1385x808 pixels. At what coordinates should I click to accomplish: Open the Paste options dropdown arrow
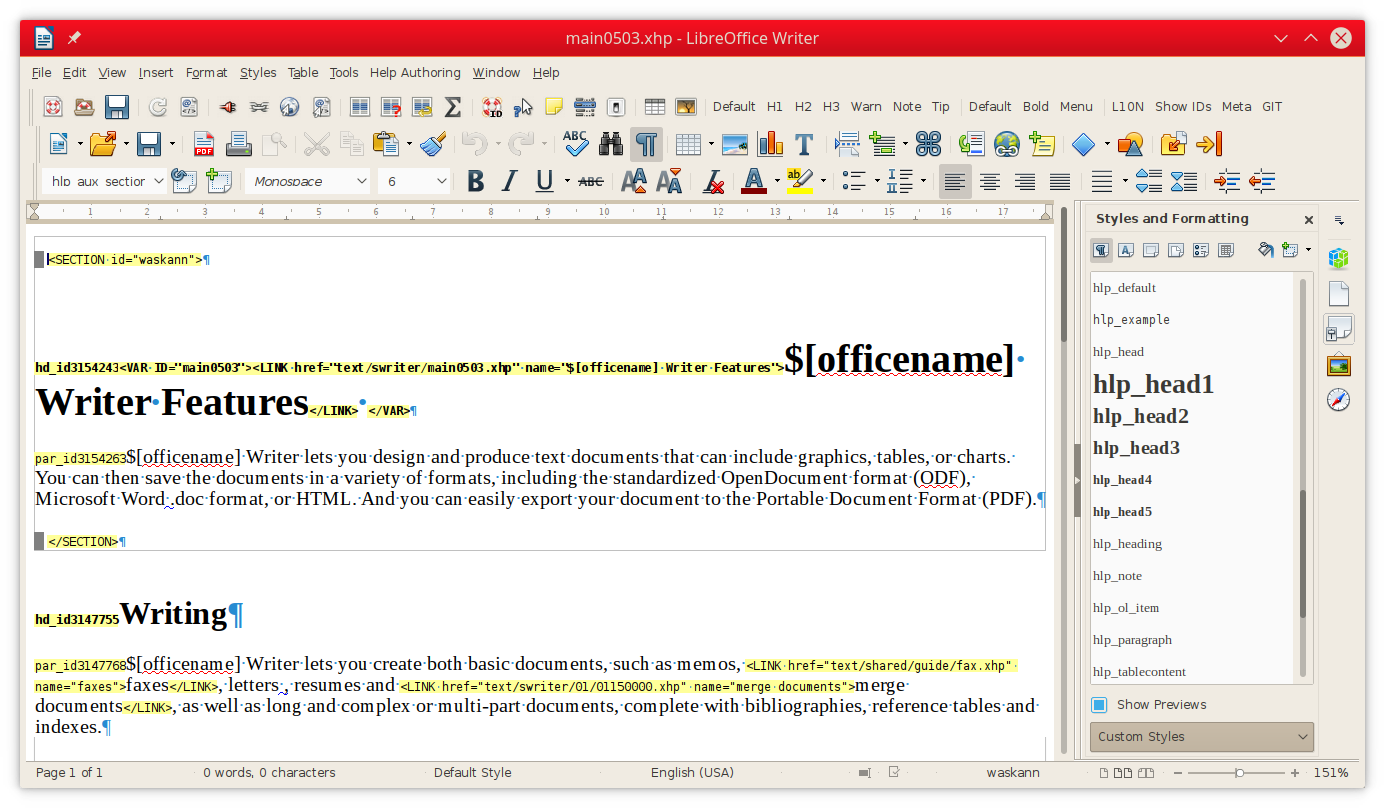(410, 144)
